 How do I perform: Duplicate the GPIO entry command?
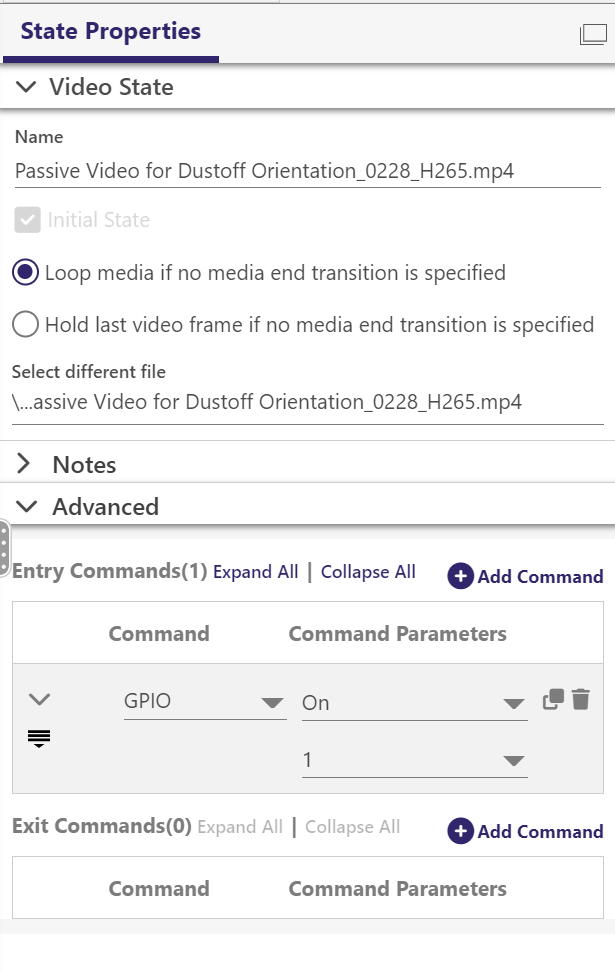click(x=553, y=700)
